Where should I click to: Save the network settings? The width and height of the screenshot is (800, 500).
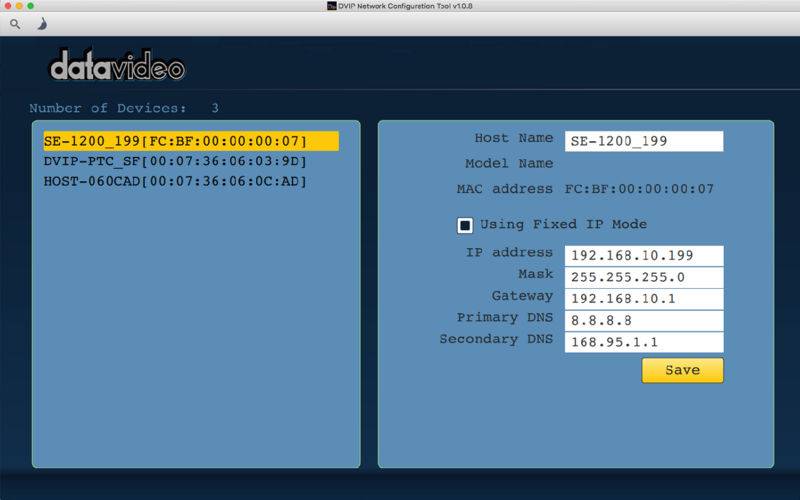point(683,370)
